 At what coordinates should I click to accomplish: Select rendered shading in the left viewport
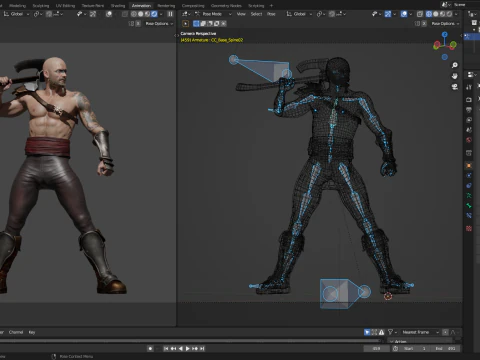pyautogui.click(x=154, y=14)
